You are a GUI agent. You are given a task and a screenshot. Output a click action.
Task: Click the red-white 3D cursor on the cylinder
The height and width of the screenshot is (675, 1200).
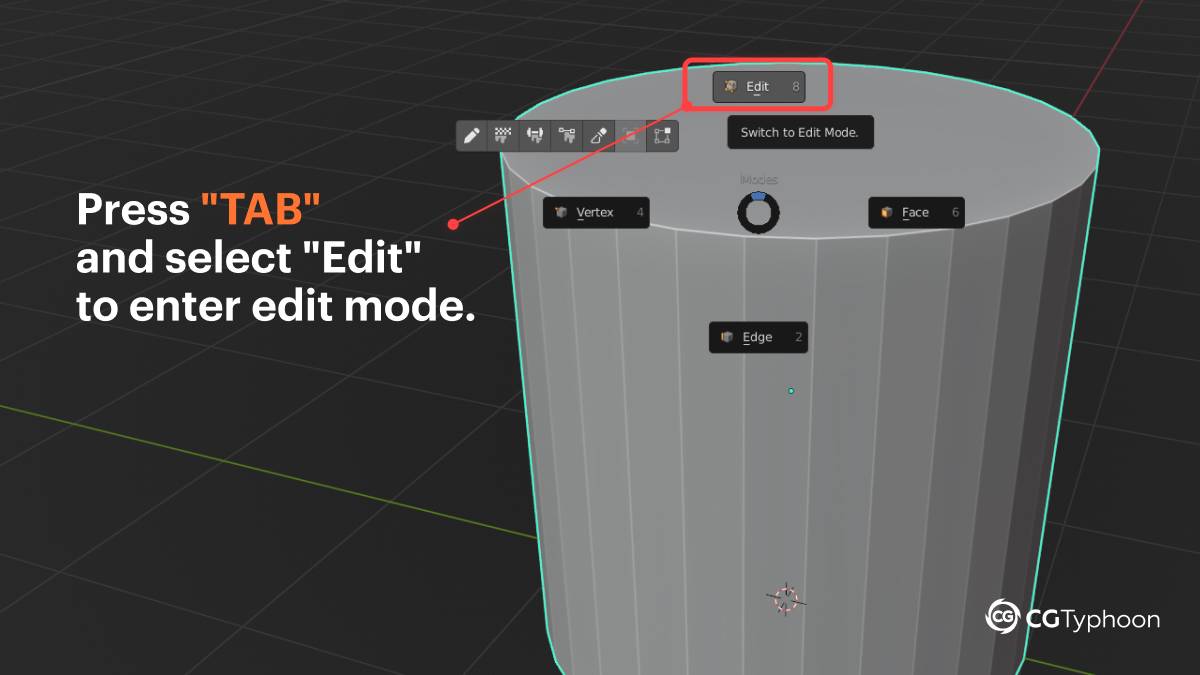pos(786,598)
